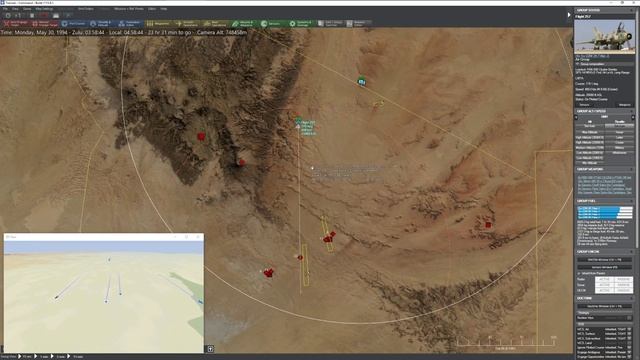
Task: Set Sonar to PASSIVE
Action: [623, 285]
